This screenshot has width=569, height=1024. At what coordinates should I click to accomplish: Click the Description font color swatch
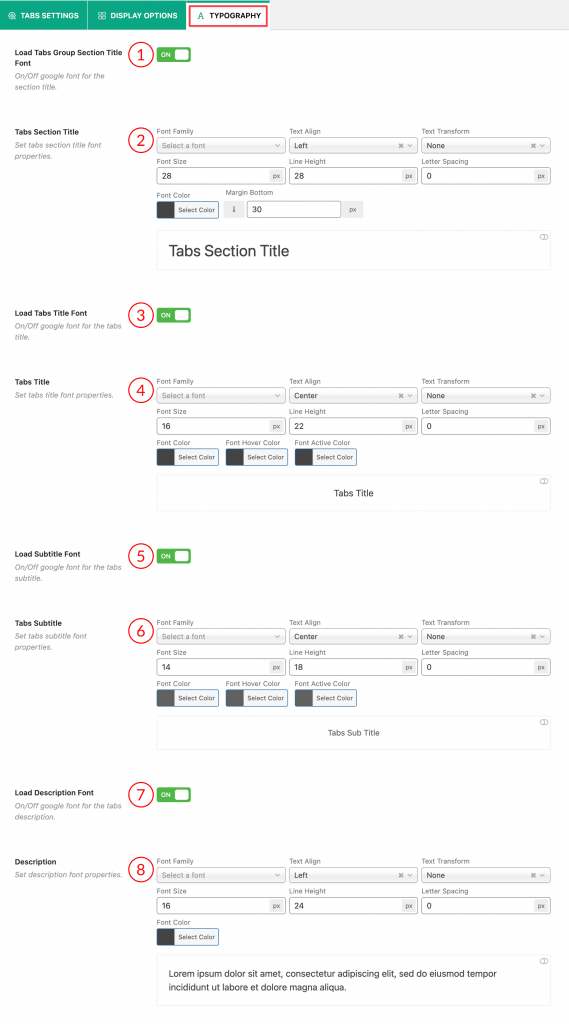pos(166,937)
